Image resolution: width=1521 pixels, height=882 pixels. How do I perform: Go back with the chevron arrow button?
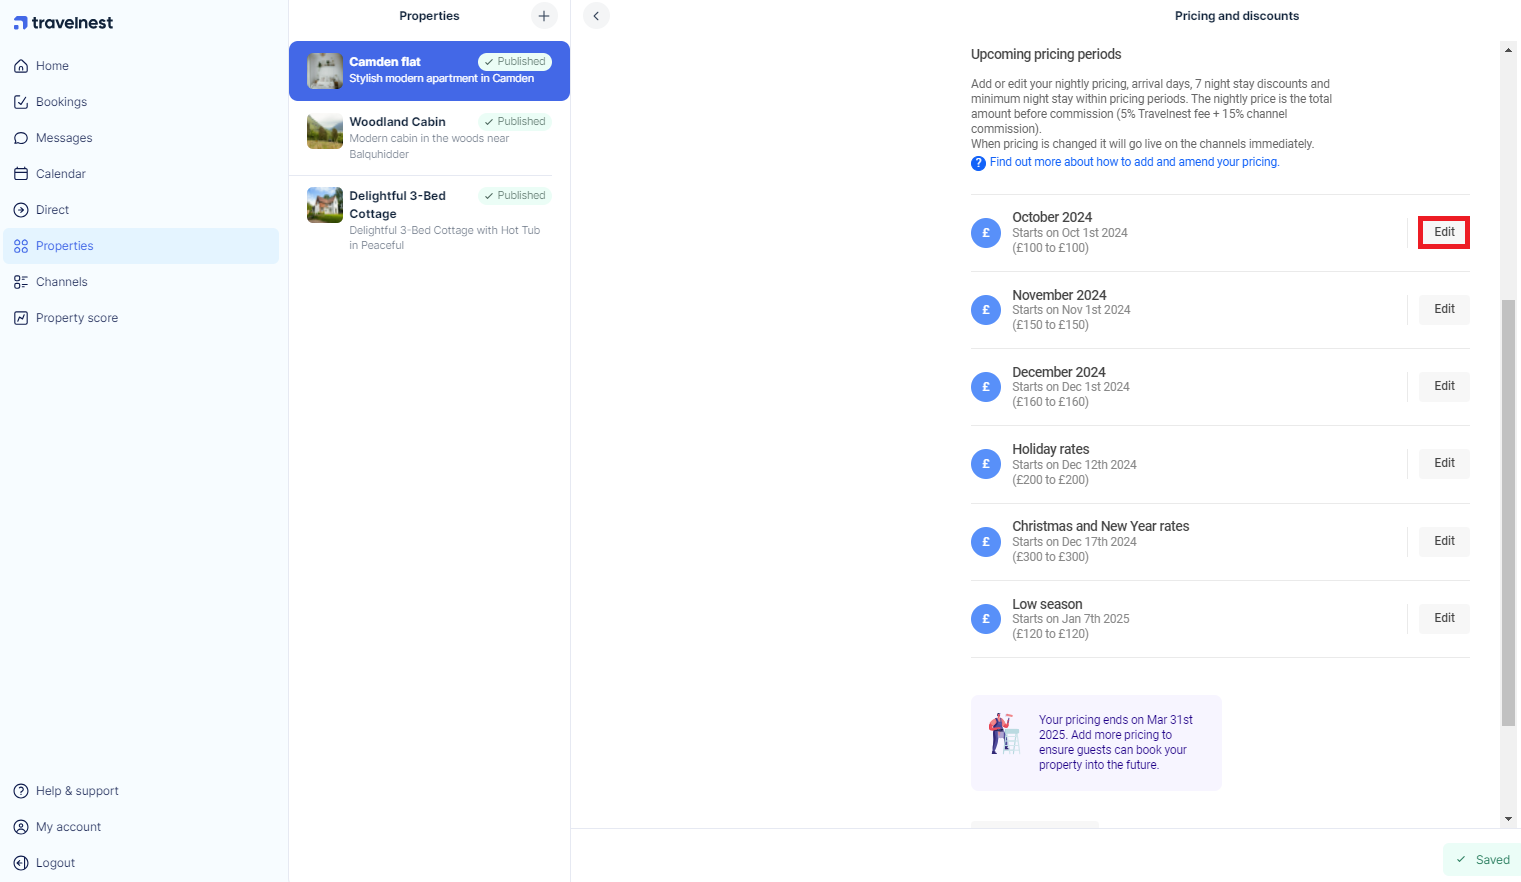tap(596, 16)
